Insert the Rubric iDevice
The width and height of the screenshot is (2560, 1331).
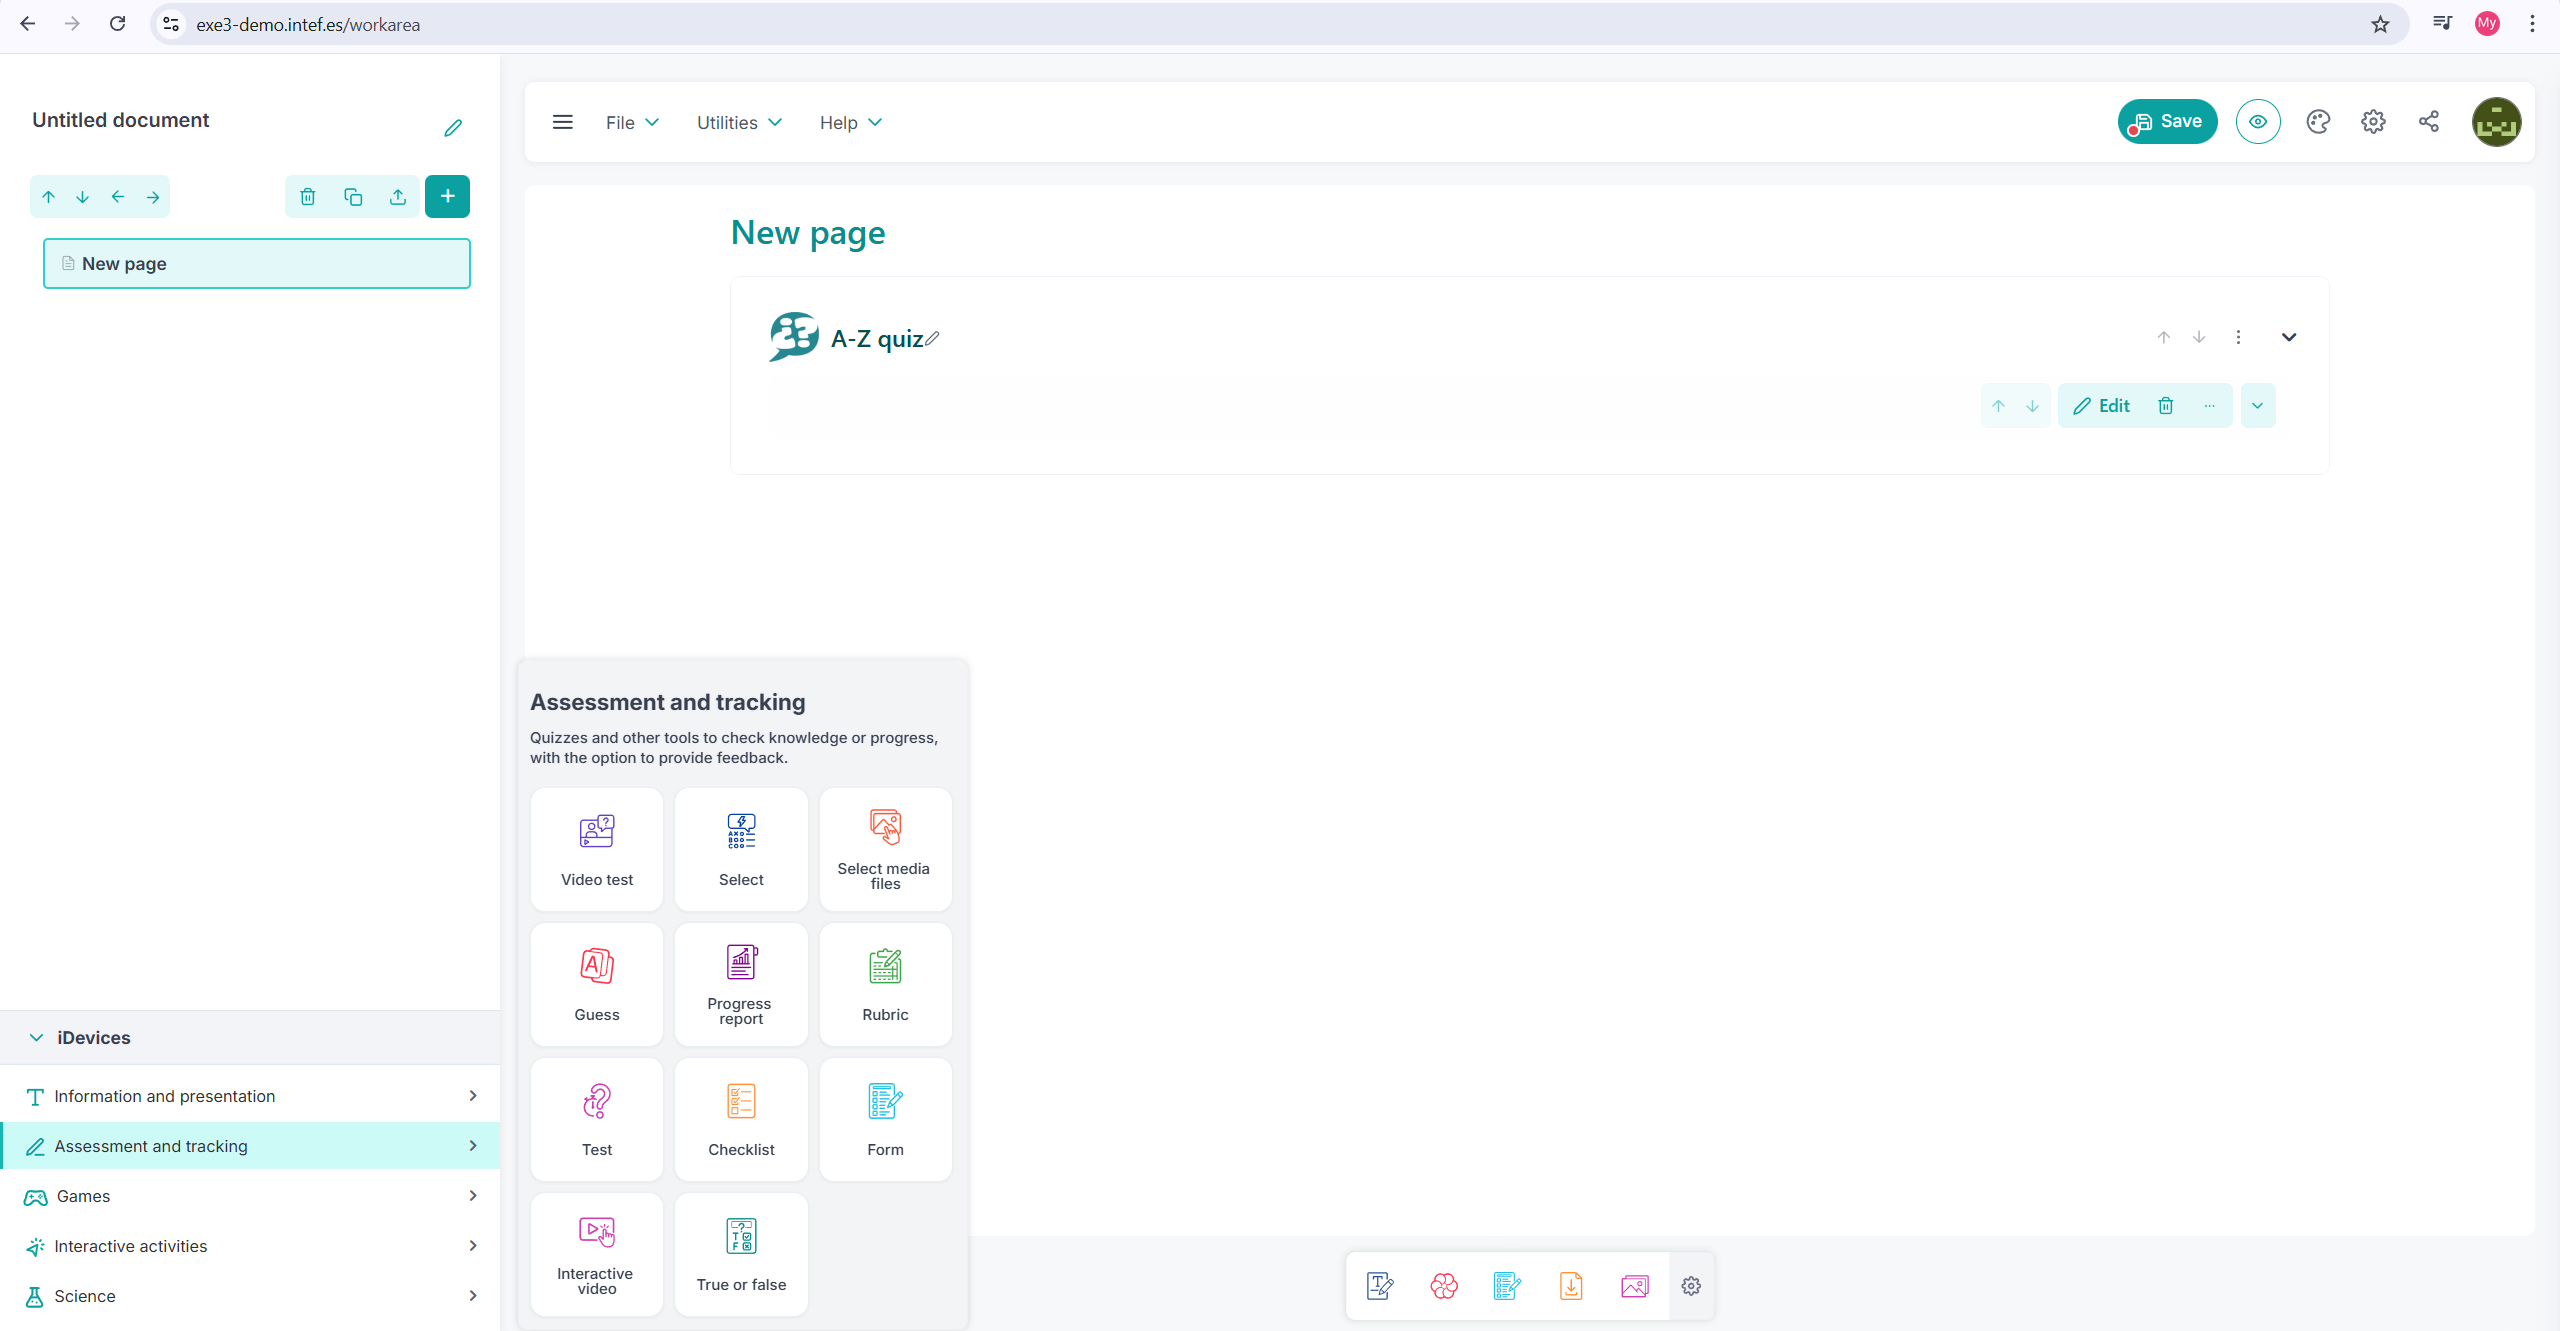[885, 983]
